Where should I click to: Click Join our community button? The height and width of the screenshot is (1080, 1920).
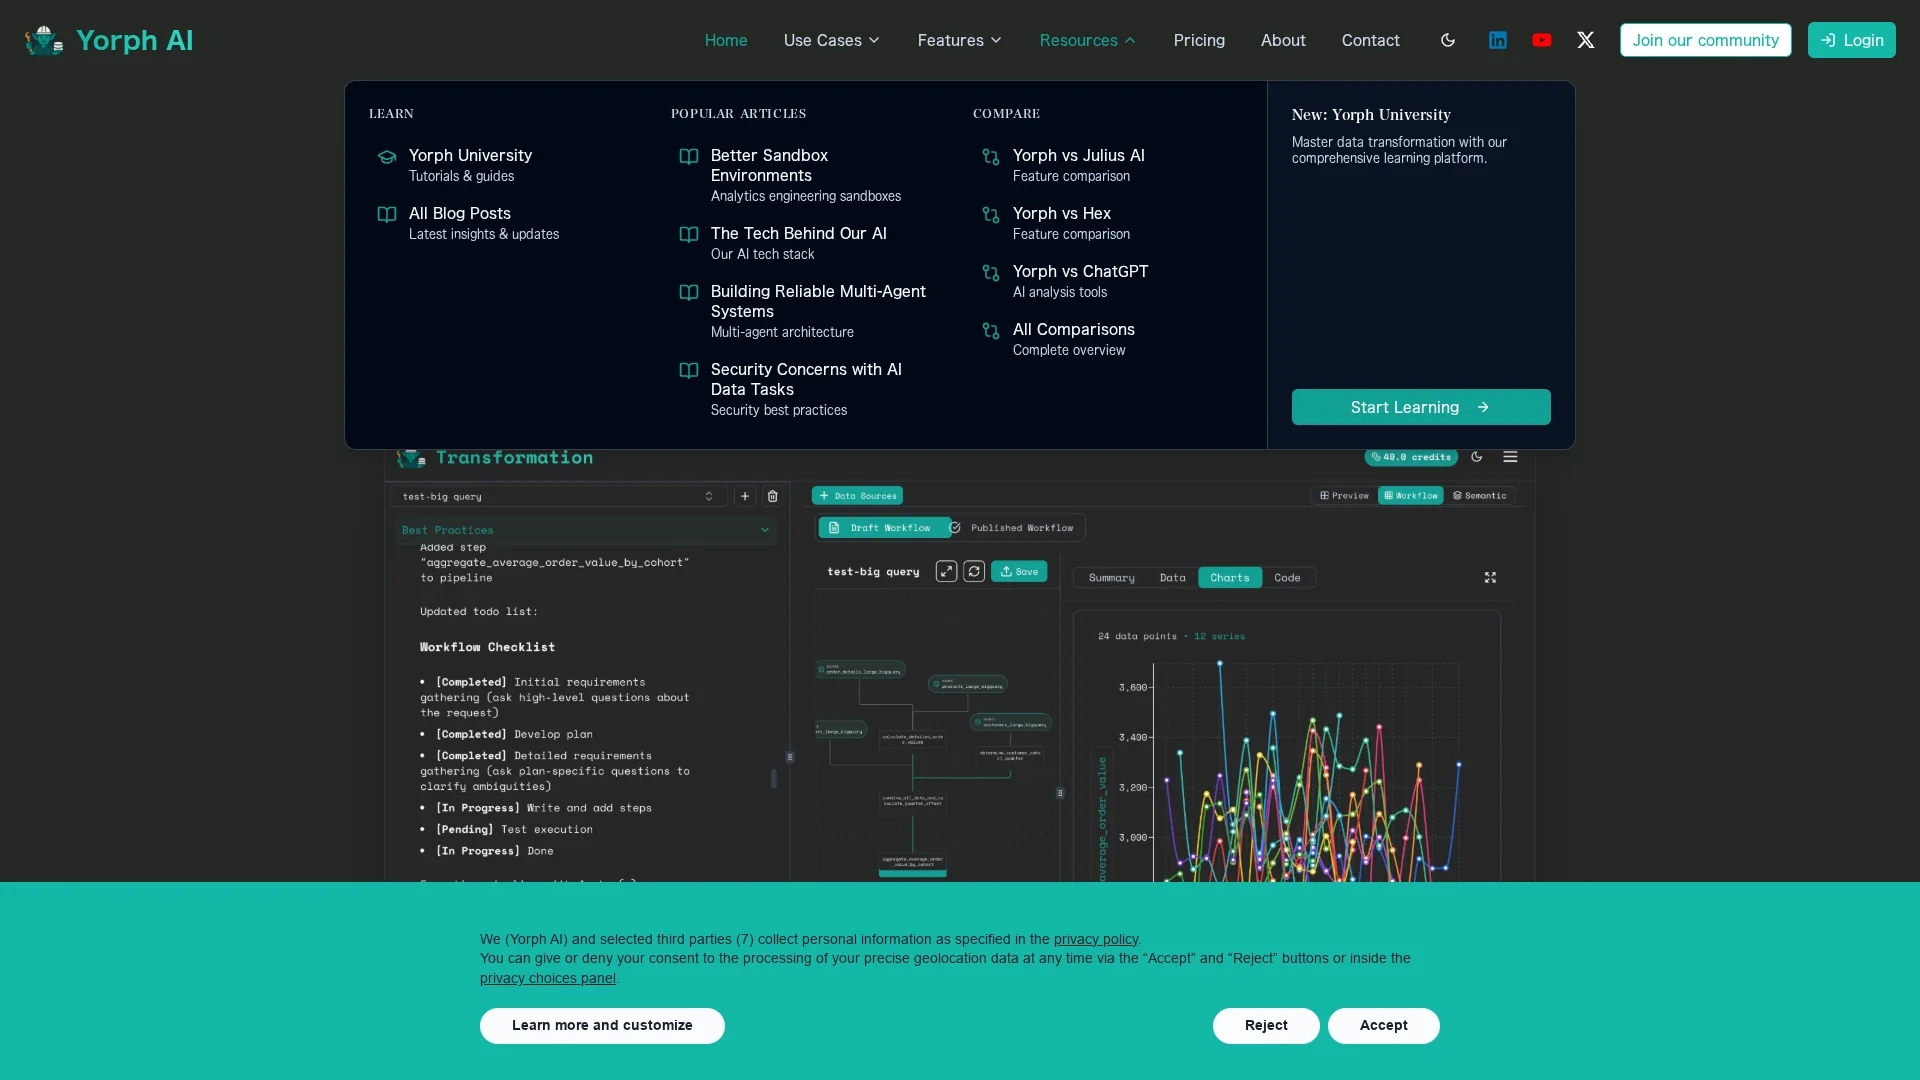[1706, 40]
